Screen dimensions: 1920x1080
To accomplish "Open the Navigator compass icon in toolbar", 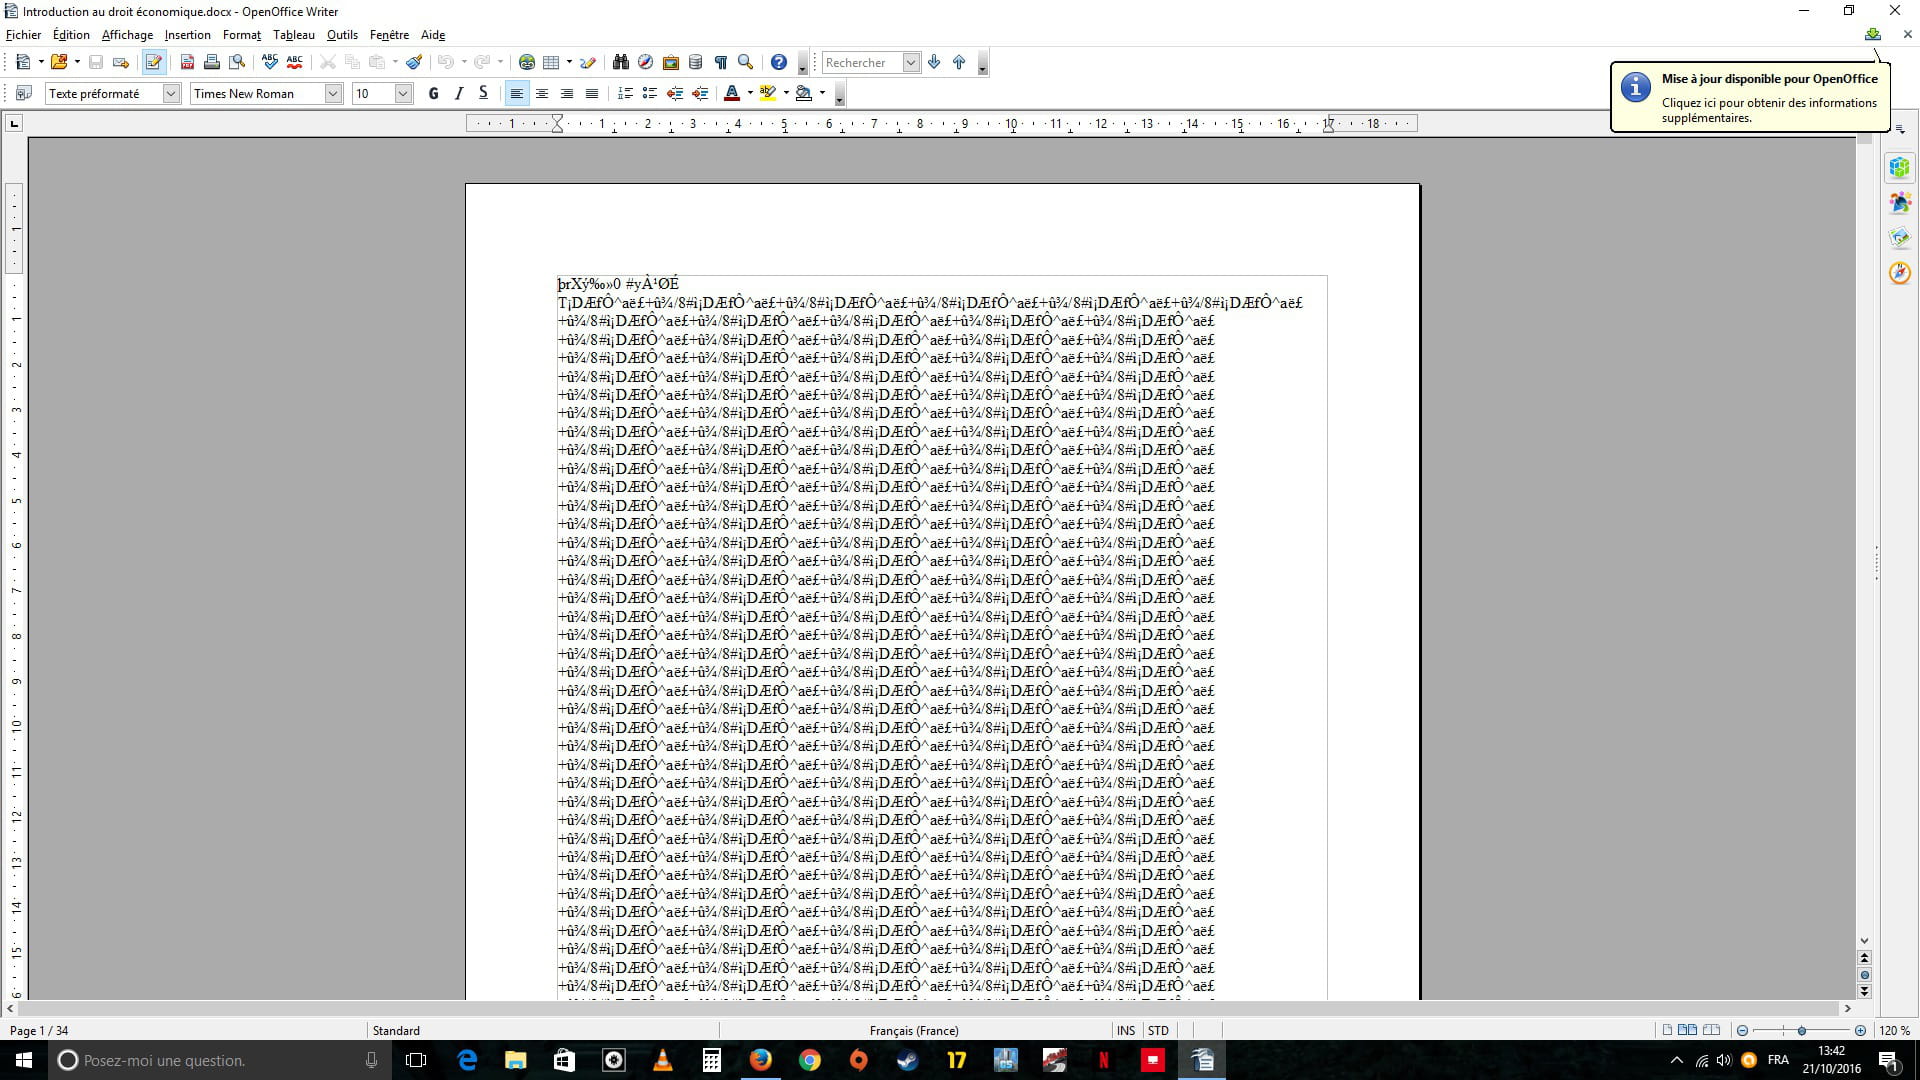I will (645, 62).
